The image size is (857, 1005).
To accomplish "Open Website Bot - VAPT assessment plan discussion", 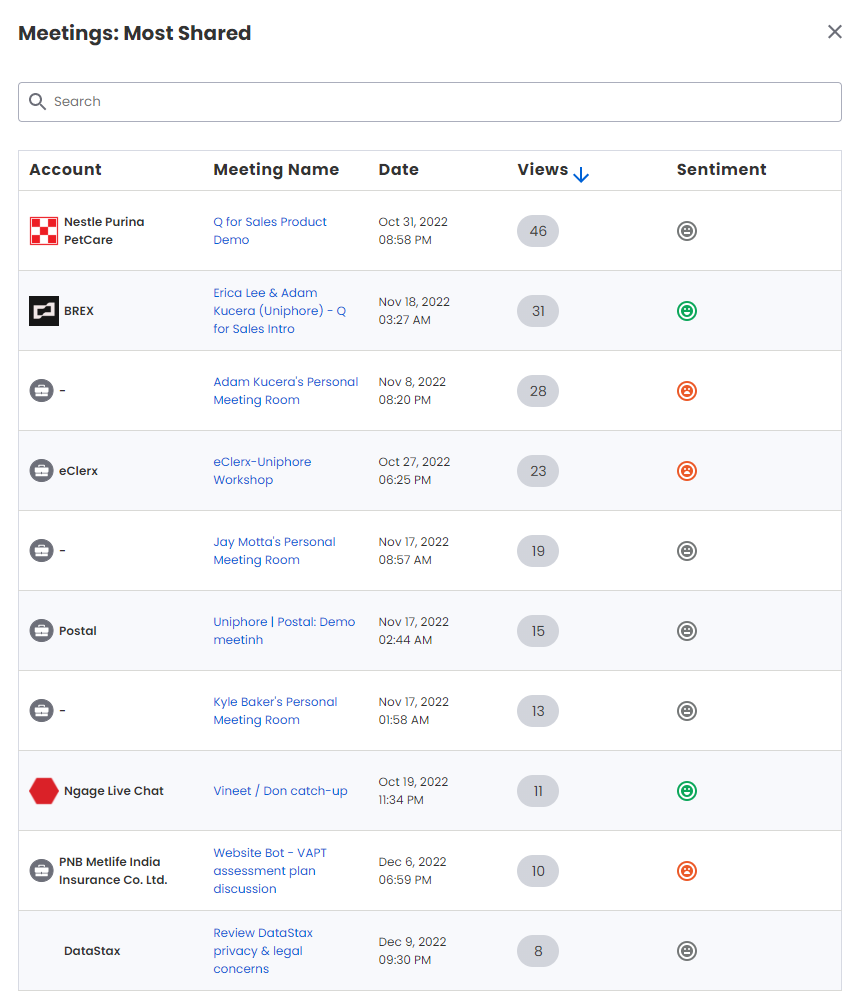I will (x=270, y=871).
